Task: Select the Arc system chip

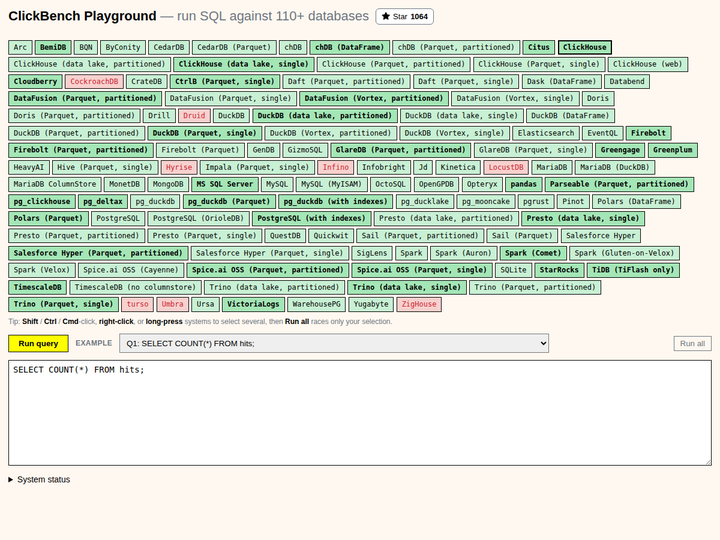Action: point(20,47)
